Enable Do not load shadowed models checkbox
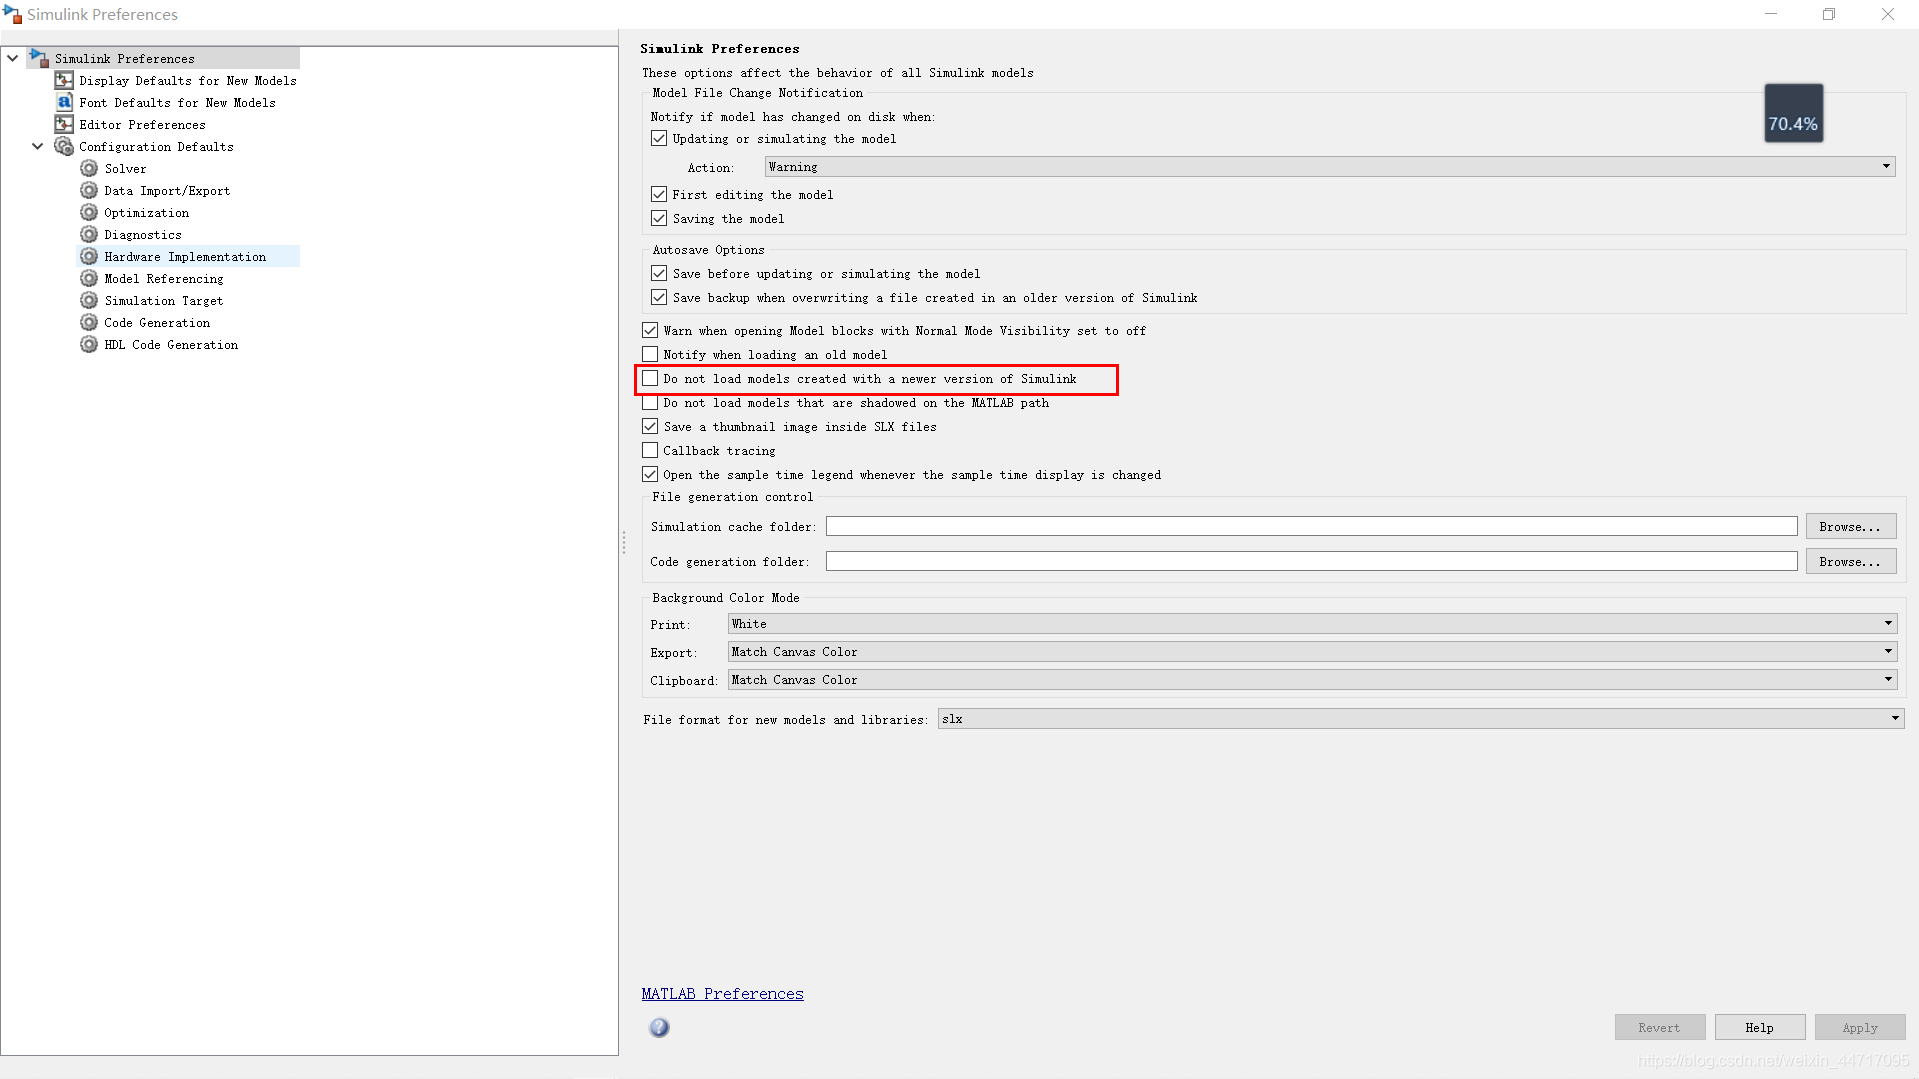The width and height of the screenshot is (1919, 1079). tap(650, 402)
